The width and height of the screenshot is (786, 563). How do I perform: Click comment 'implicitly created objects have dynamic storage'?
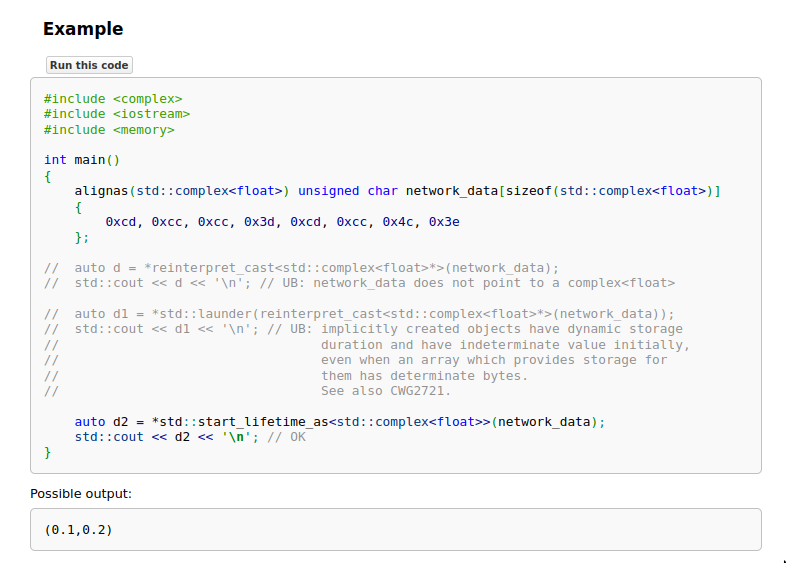coord(502,329)
